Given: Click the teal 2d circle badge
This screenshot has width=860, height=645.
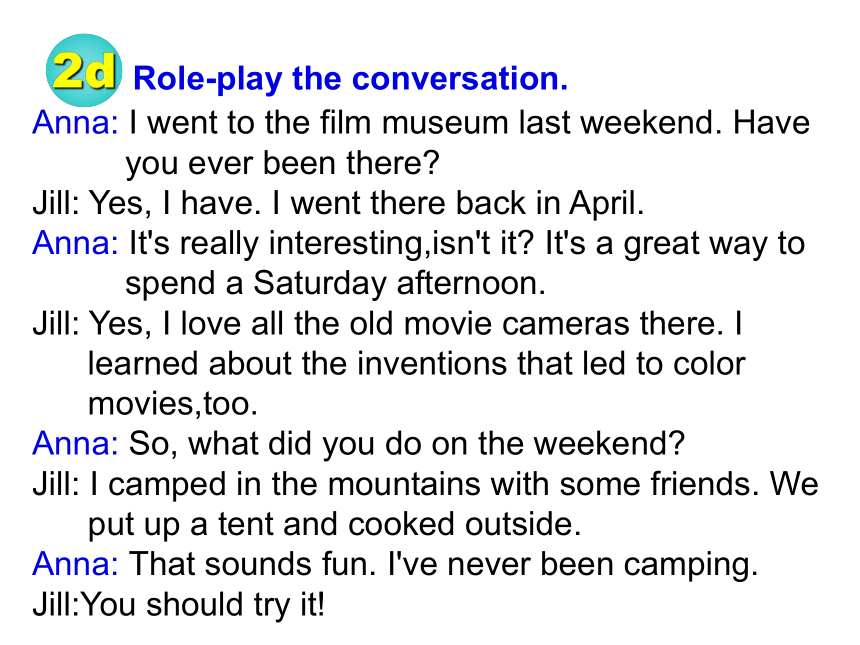Looking at the screenshot, I should coord(83,70).
